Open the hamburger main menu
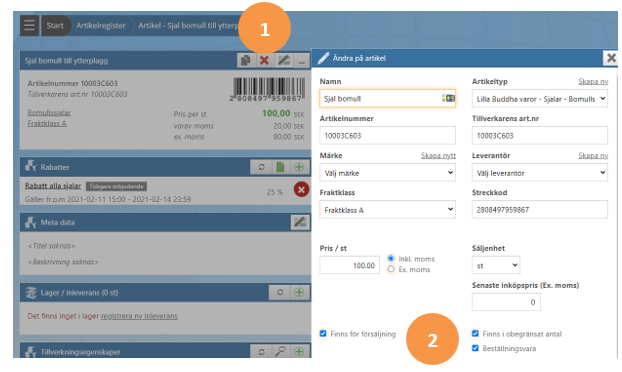622x372 pixels. tap(29, 25)
